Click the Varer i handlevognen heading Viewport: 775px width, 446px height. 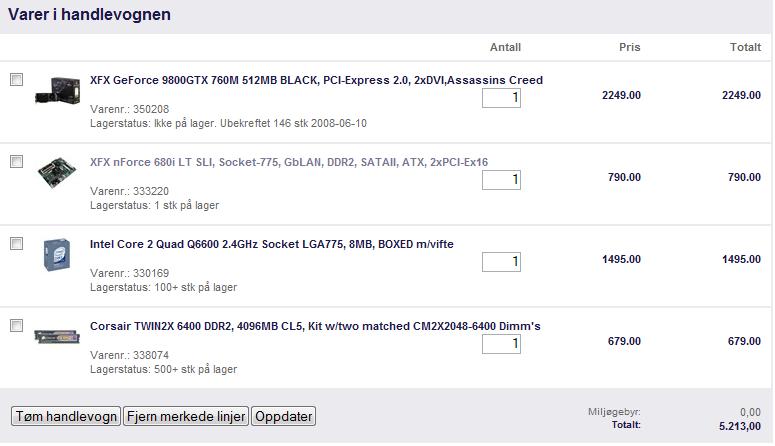89,15
